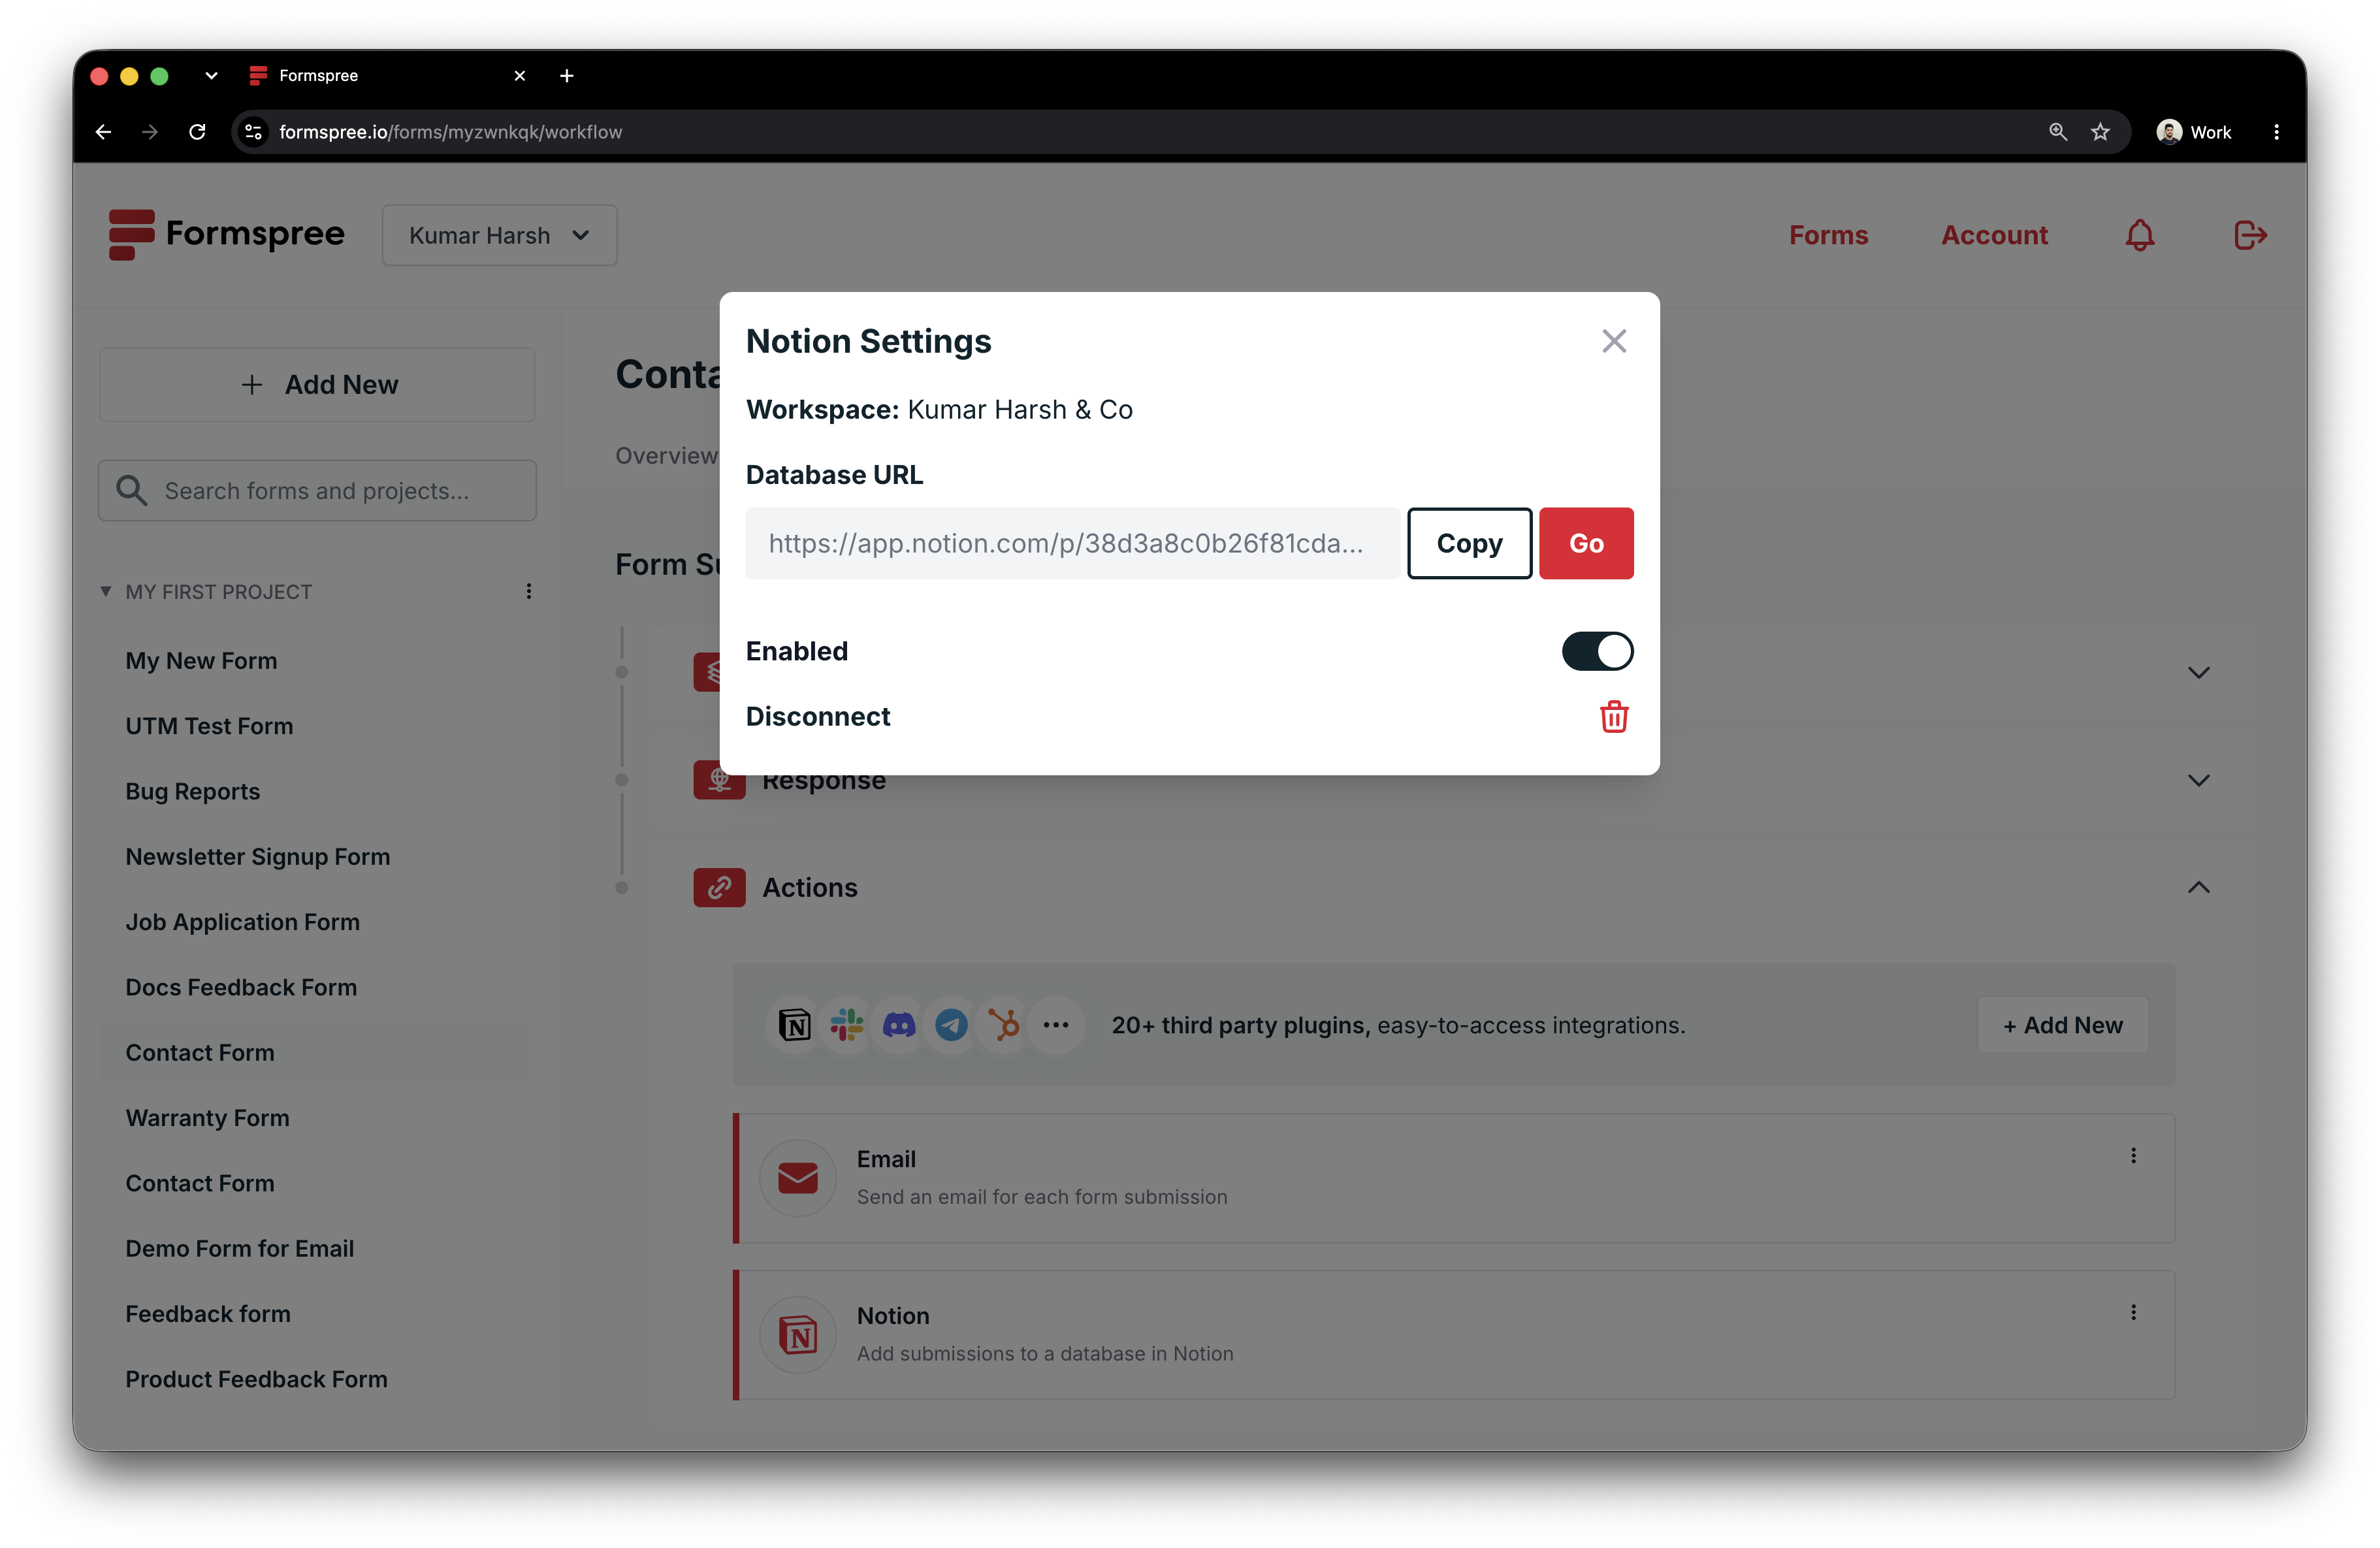Focus the Search forms and projects field

(x=317, y=491)
